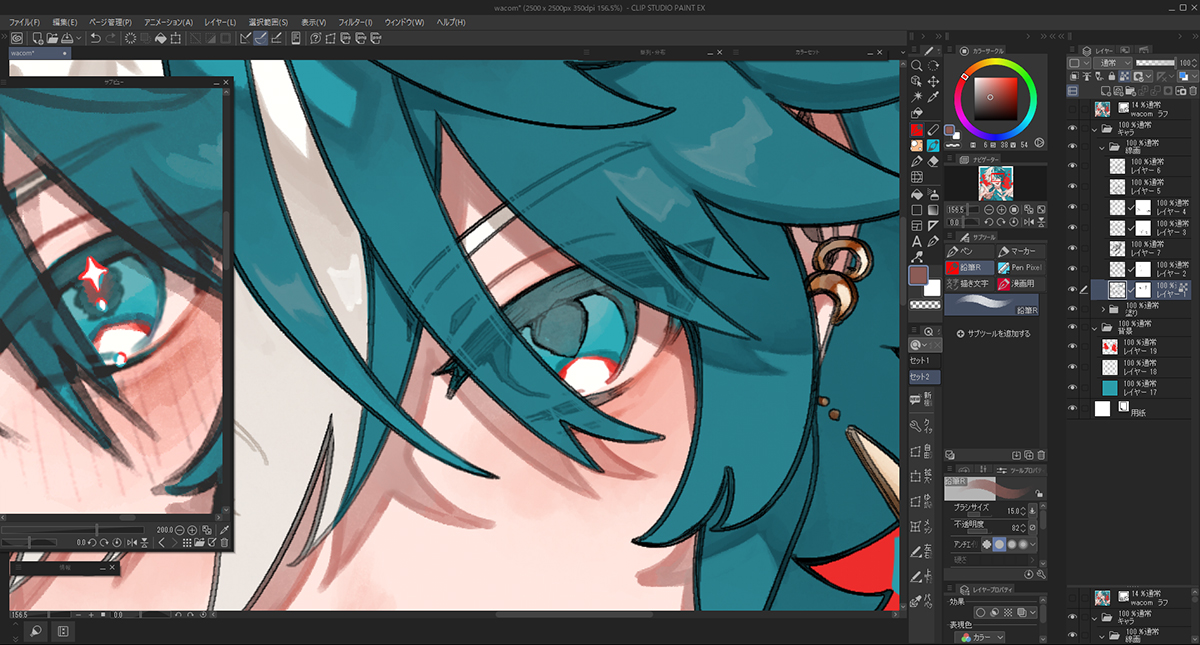
Task: Click the Zoom out icon in the Navigator
Action: pyautogui.click(x=989, y=210)
